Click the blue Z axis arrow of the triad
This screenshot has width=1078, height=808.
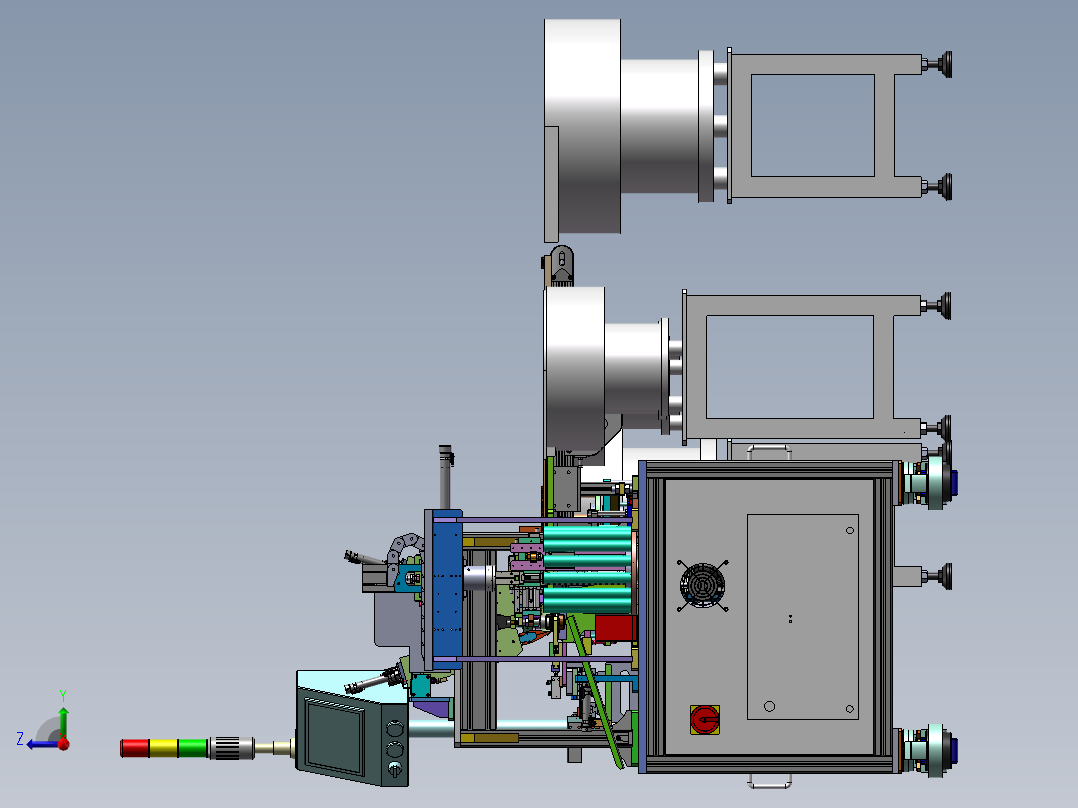click(41, 744)
